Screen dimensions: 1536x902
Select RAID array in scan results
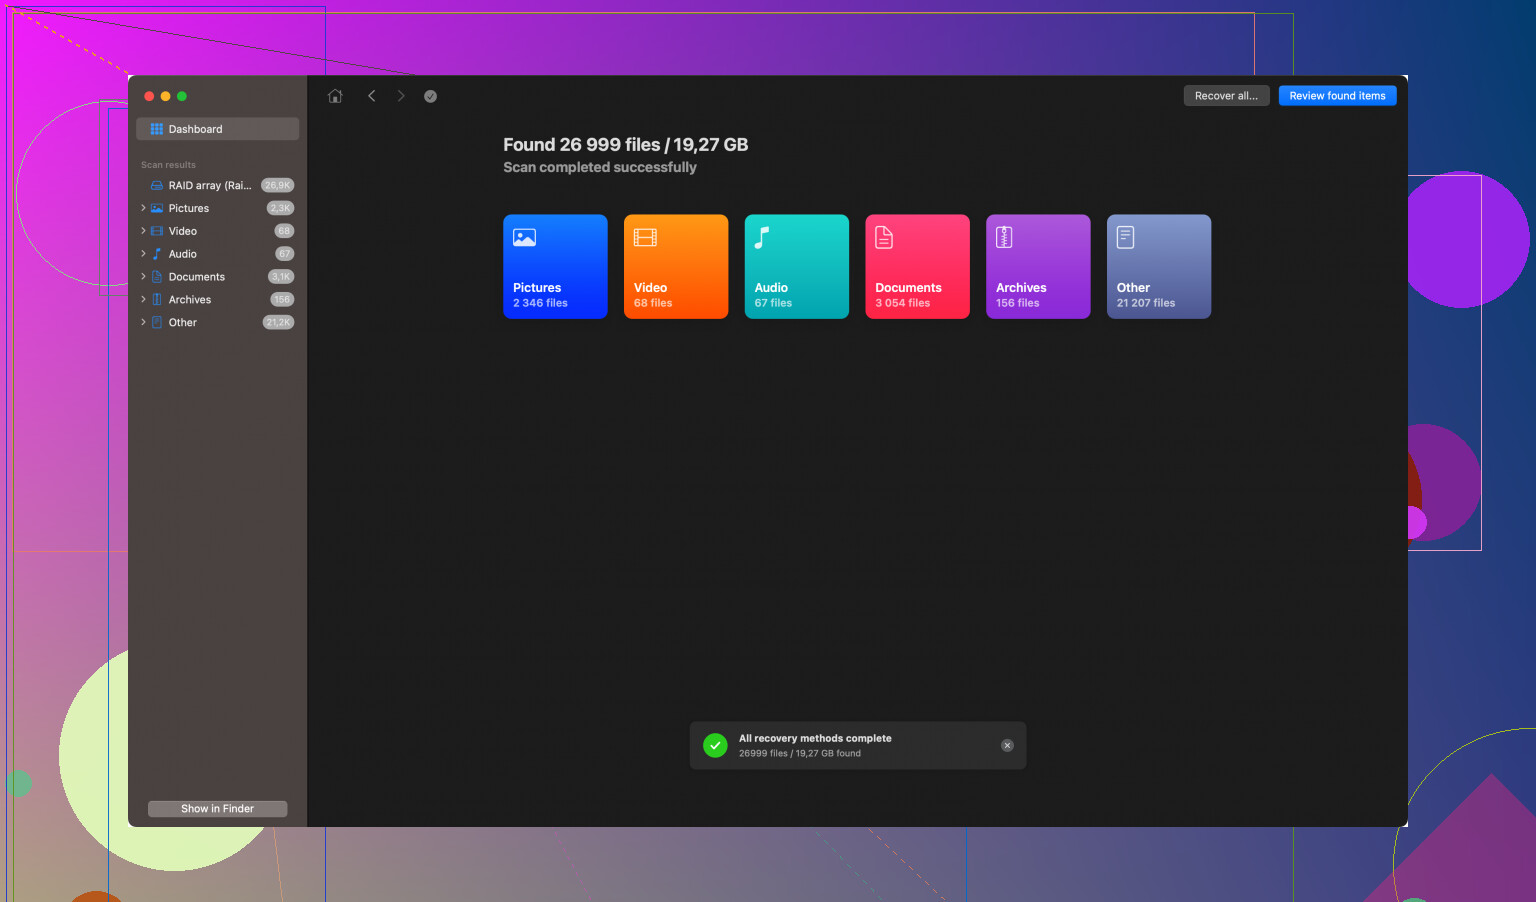[209, 185]
